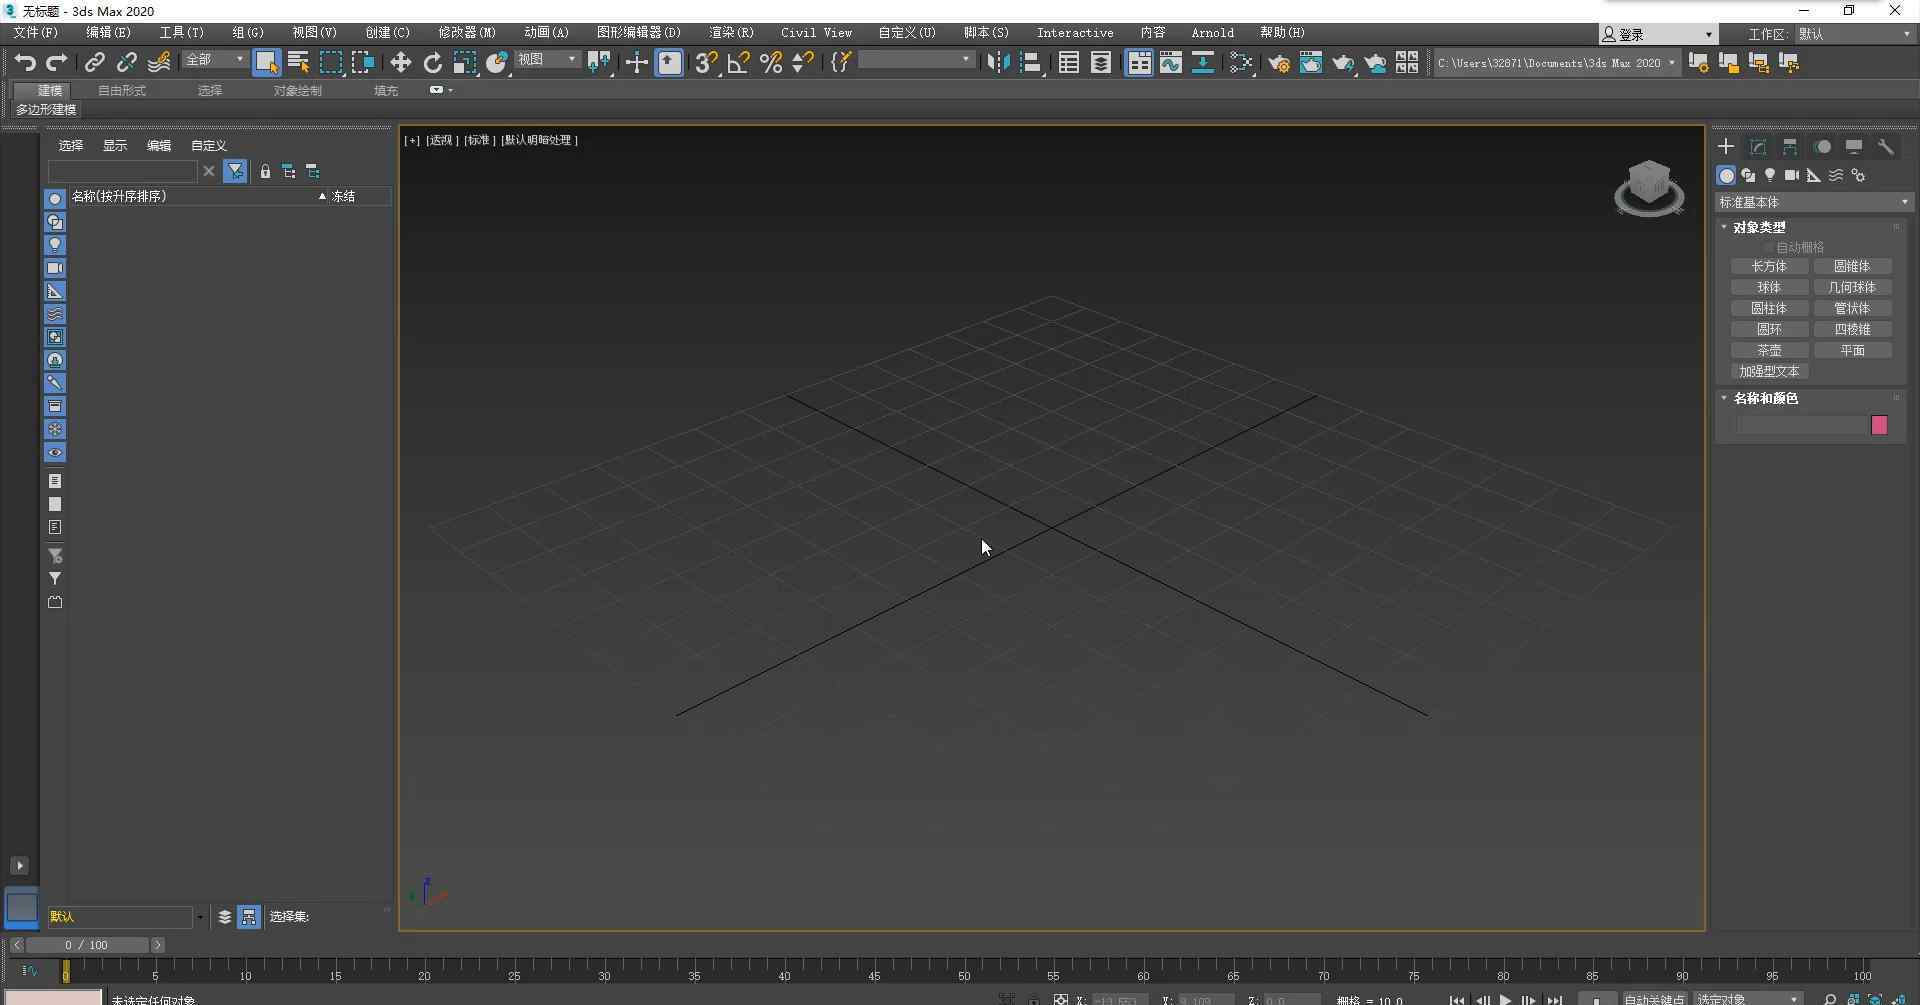Activate the Select and Rotate tool
The width and height of the screenshot is (1920, 1005).
(432, 63)
